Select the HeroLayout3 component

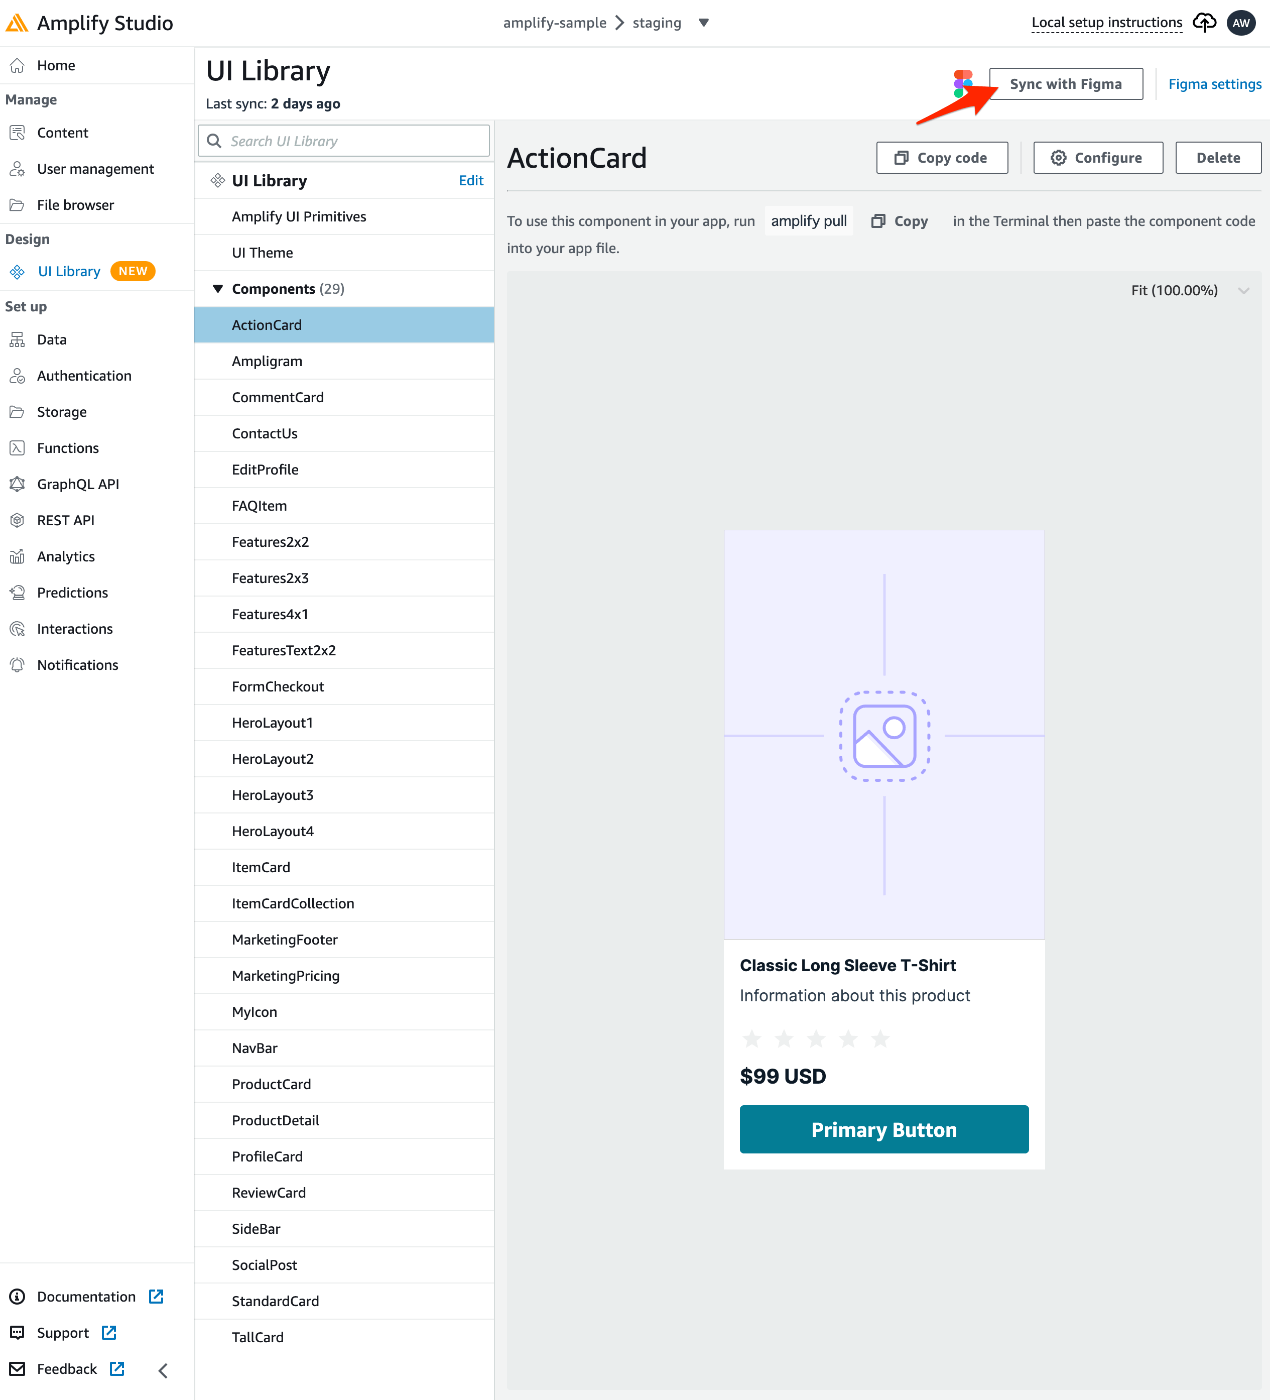(344, 795)
